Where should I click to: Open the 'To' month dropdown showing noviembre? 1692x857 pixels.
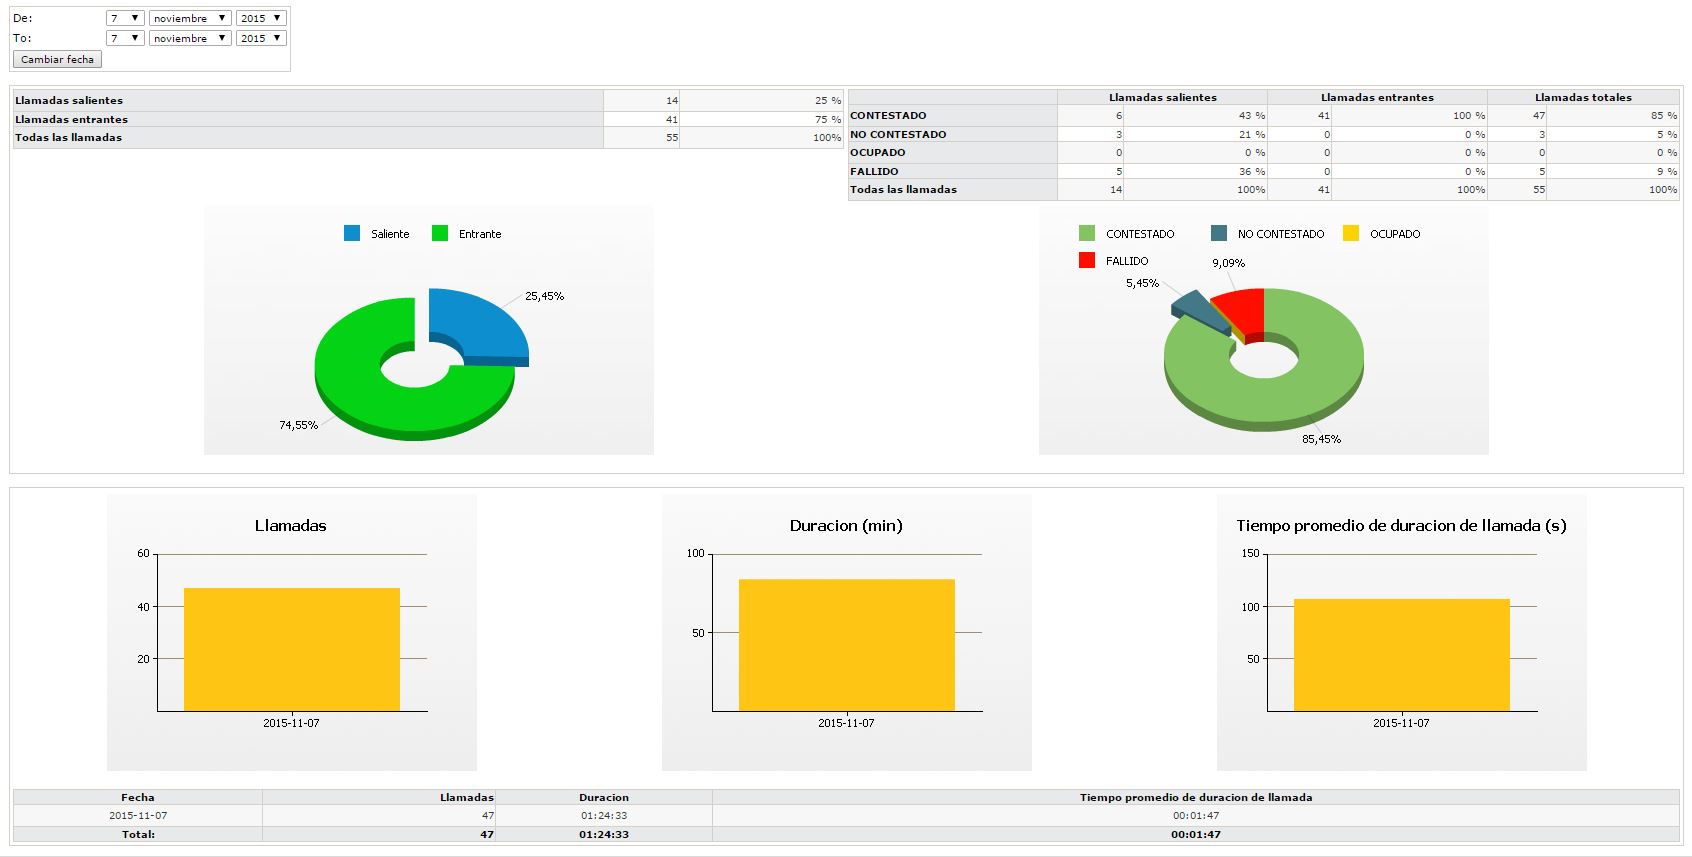pyautogui.click(x=190, y=38)
